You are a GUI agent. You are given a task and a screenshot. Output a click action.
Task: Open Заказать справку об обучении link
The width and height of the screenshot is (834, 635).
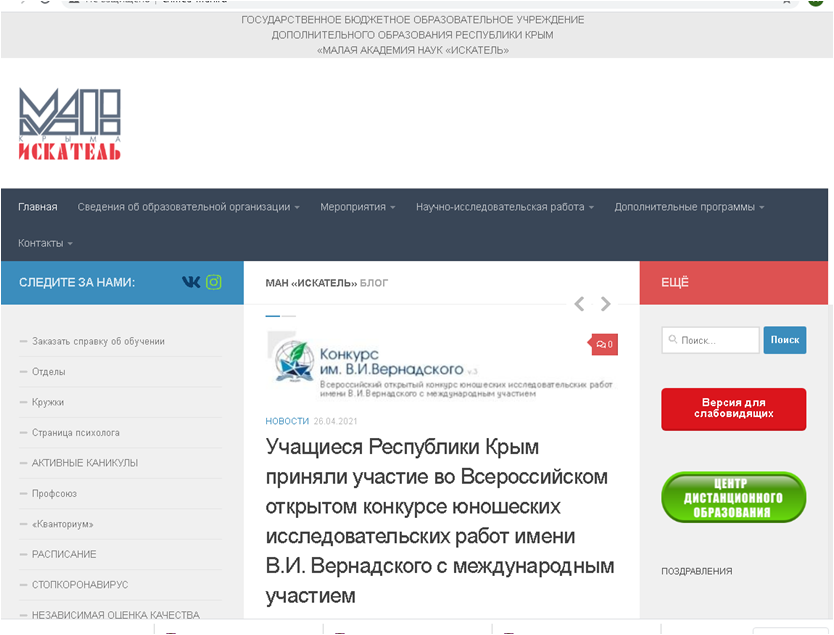98,341
